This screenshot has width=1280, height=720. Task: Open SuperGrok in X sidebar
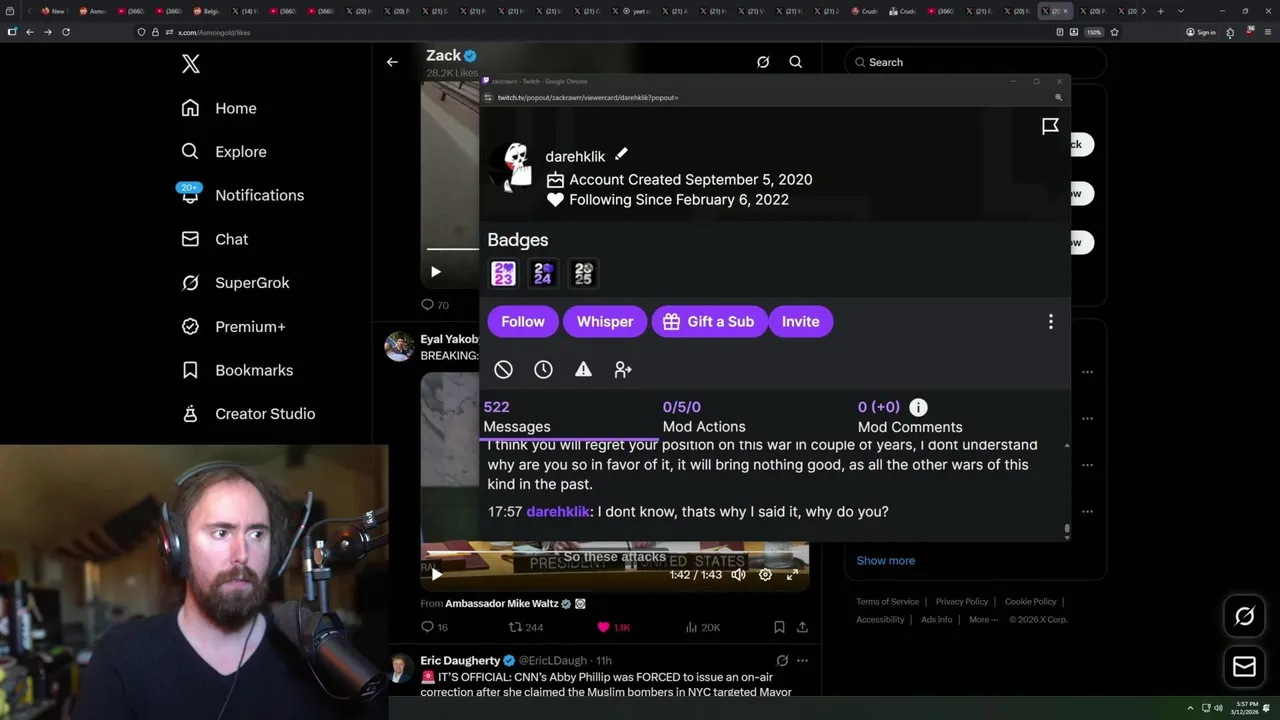[x=235, y=283]
